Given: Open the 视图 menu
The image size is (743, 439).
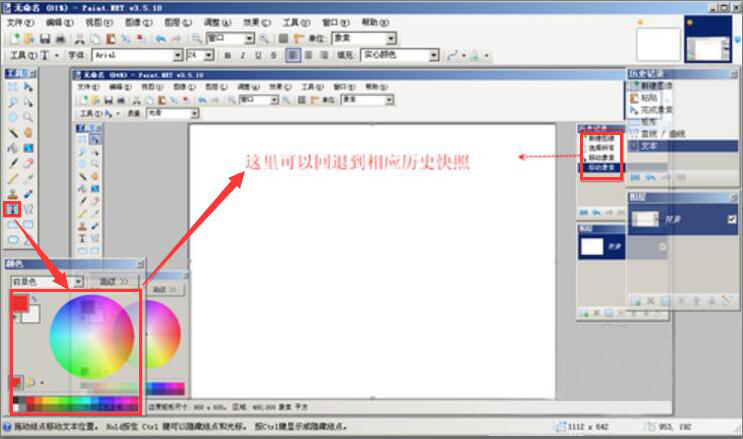Looking at the screenshot, I should (99, 22).
